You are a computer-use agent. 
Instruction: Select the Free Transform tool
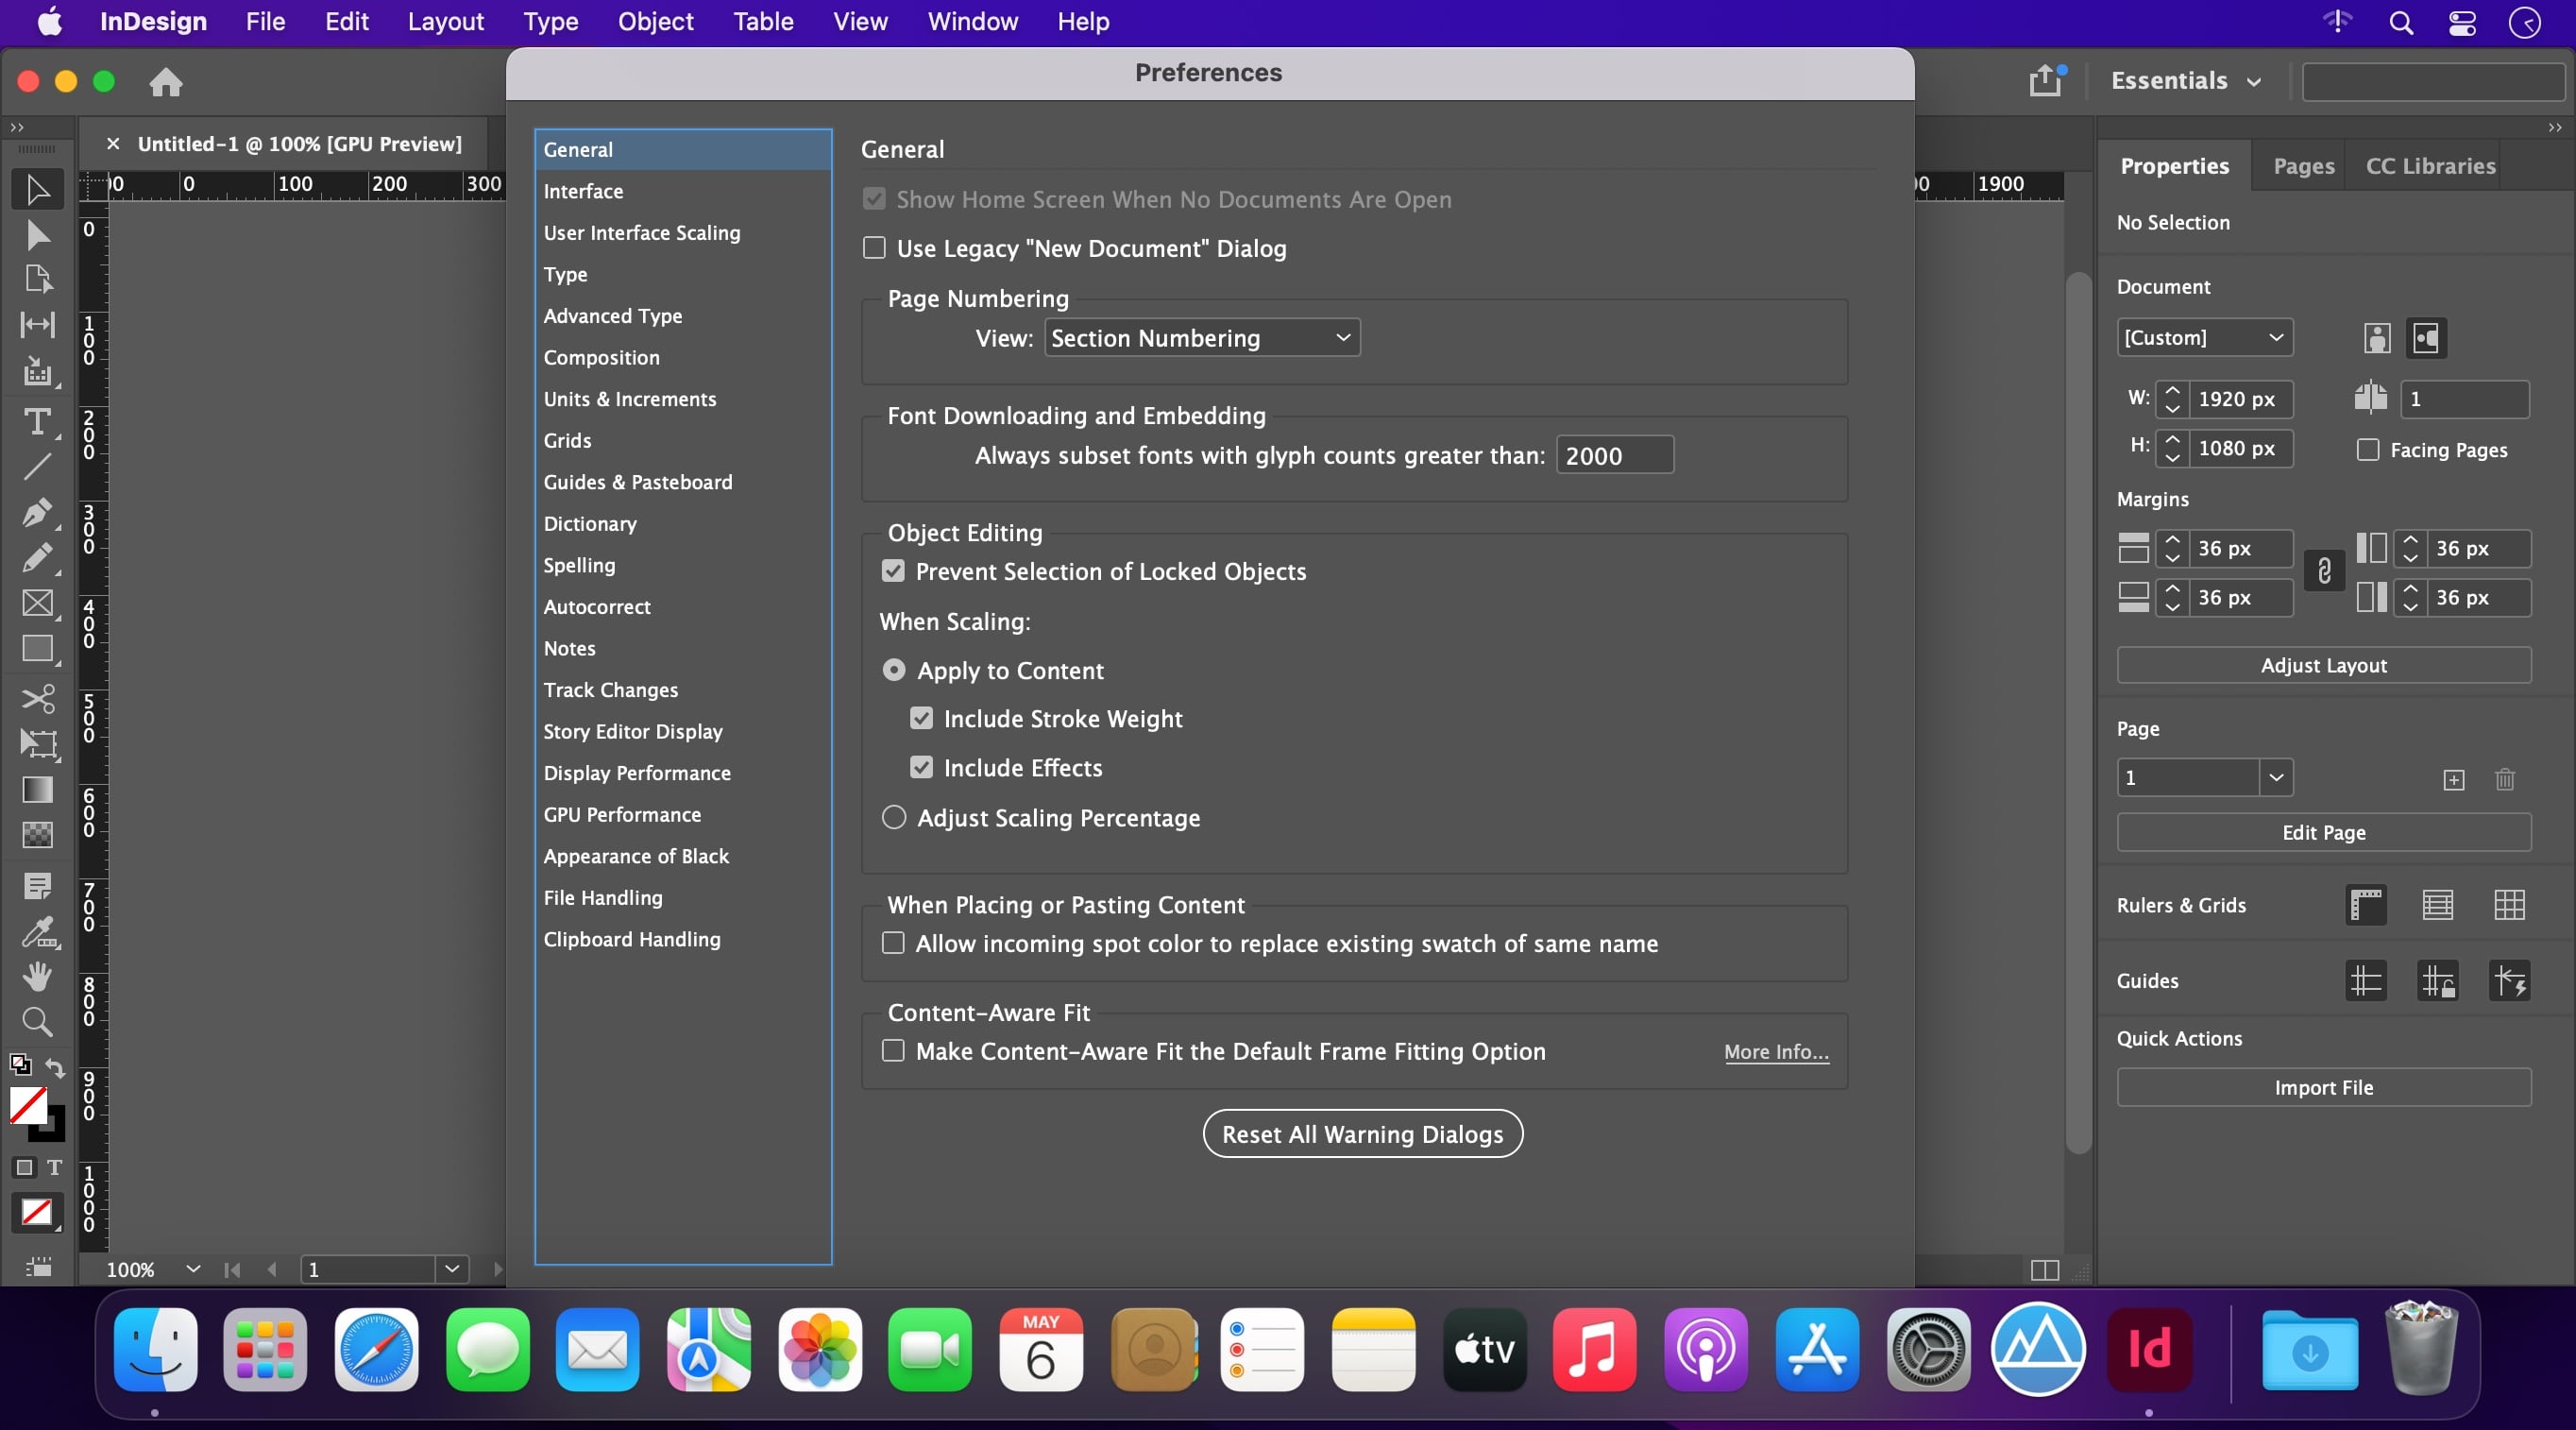(x=38, y=743)
